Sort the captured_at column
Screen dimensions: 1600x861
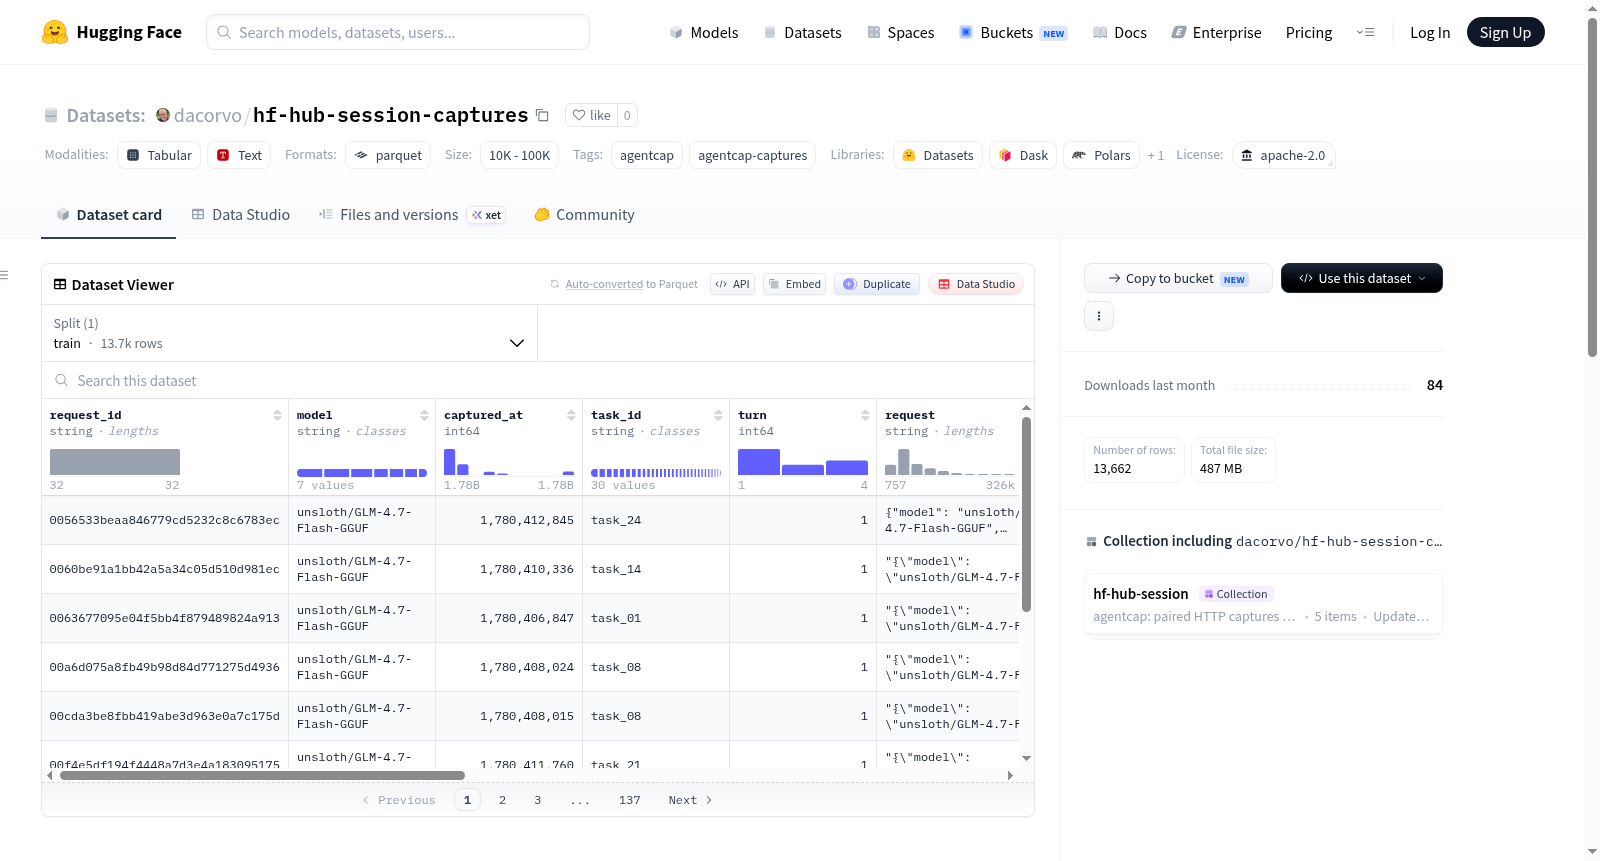(571, 415)
